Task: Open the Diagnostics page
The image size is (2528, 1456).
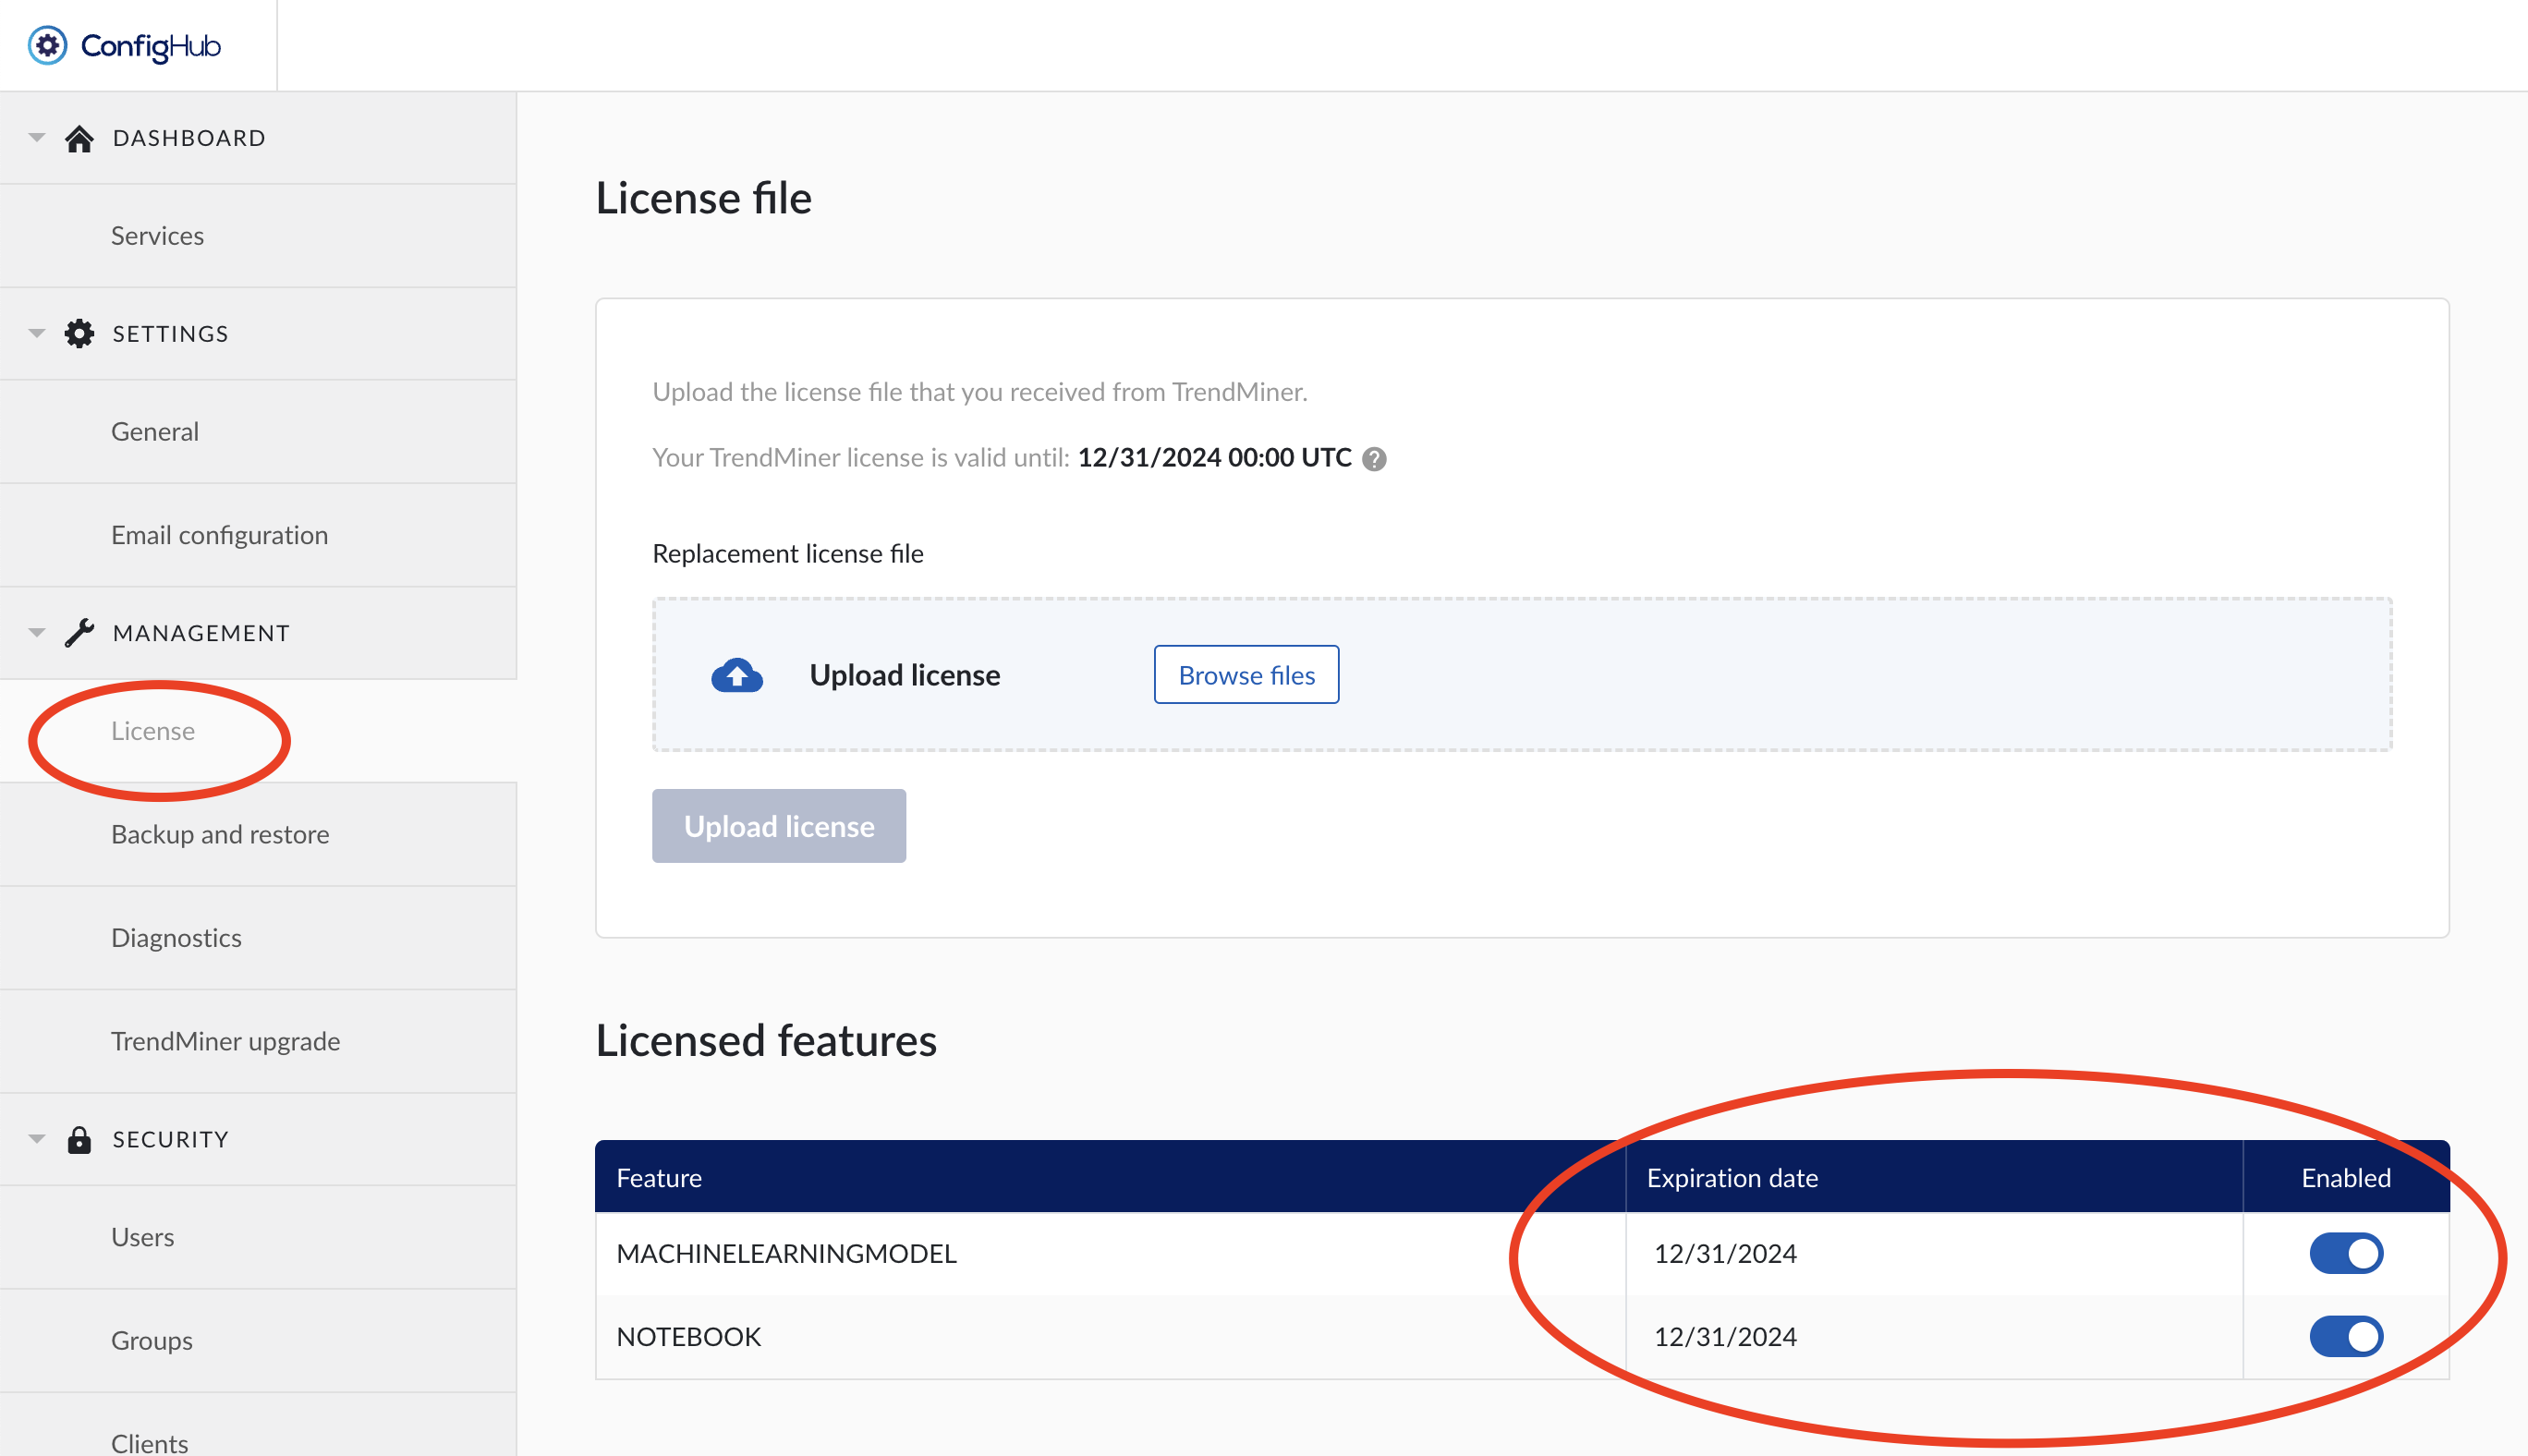Action: [258, 938]
